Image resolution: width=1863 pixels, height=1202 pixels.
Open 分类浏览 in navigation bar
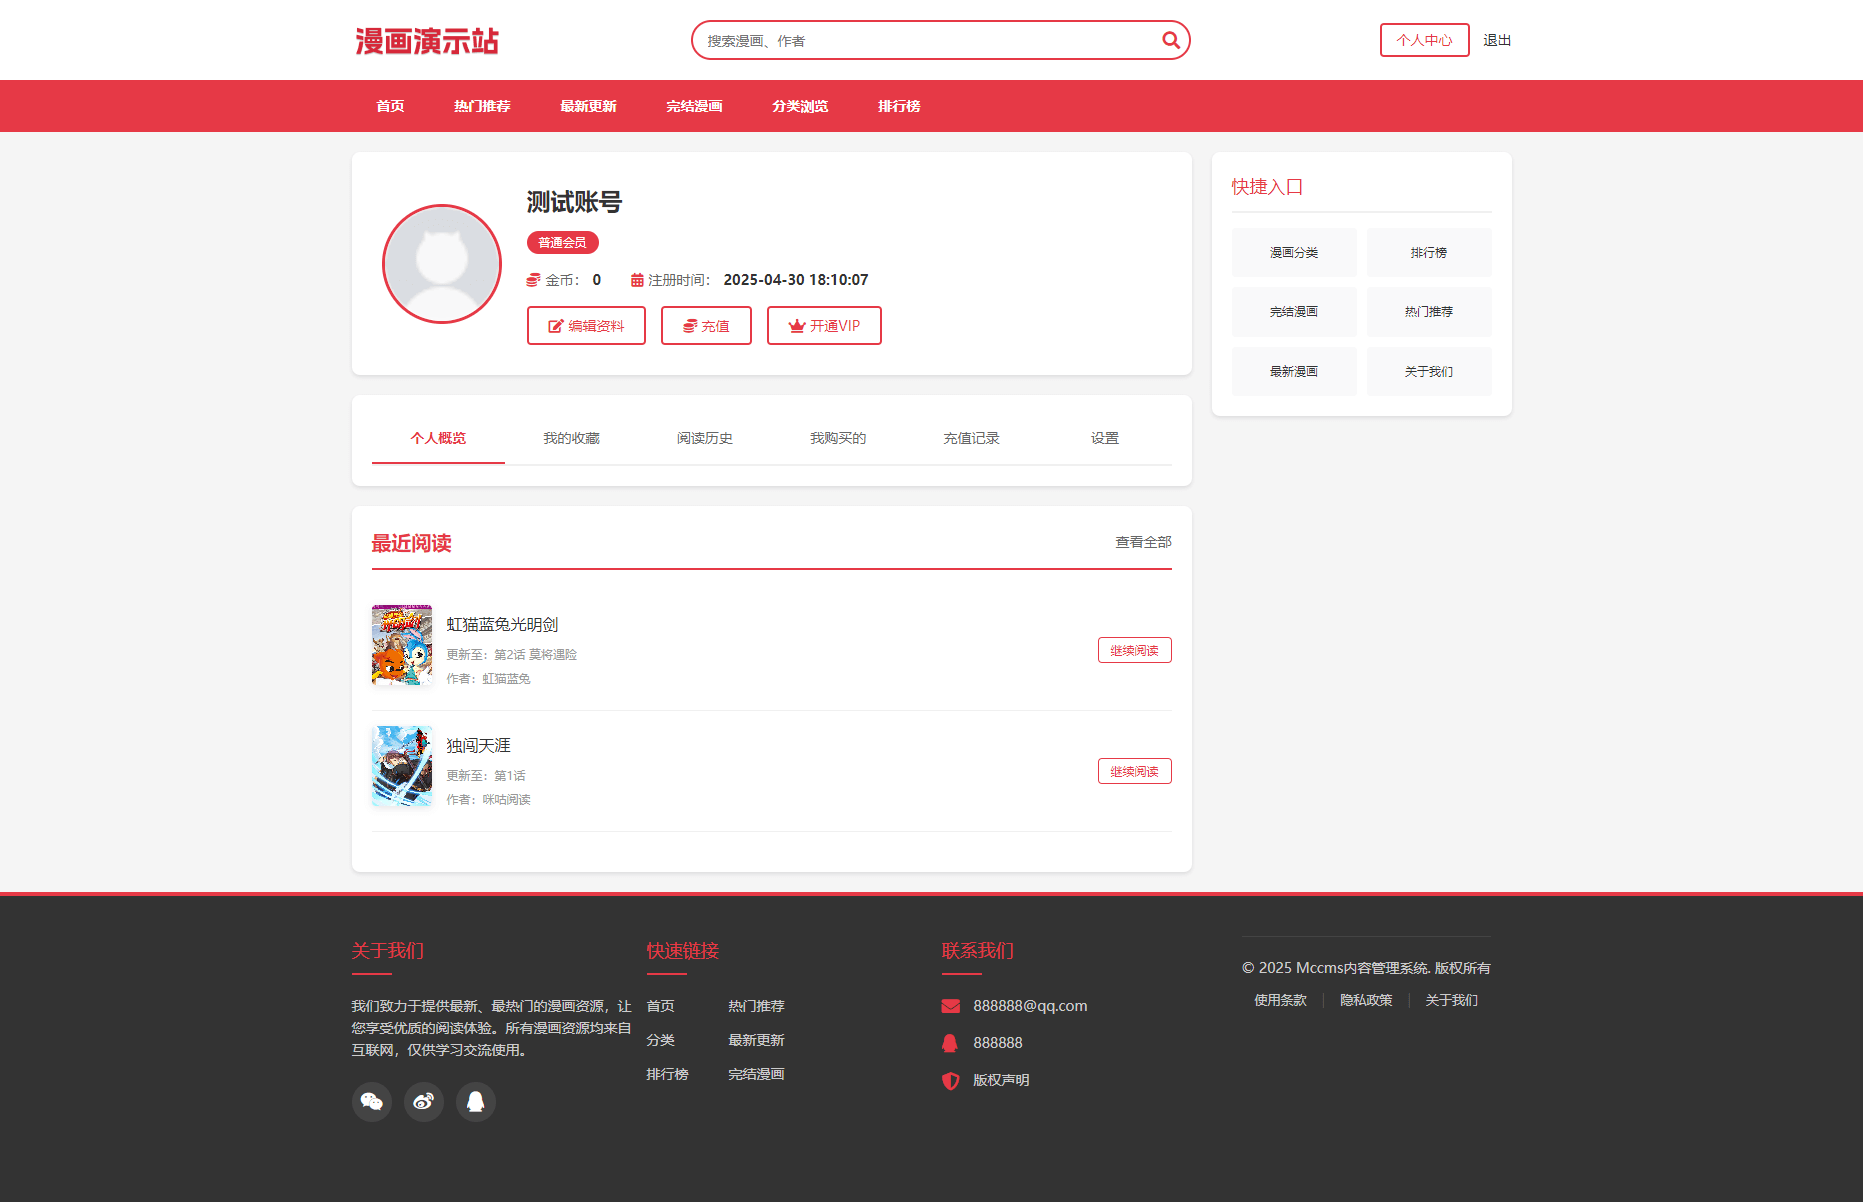point(799,106)
